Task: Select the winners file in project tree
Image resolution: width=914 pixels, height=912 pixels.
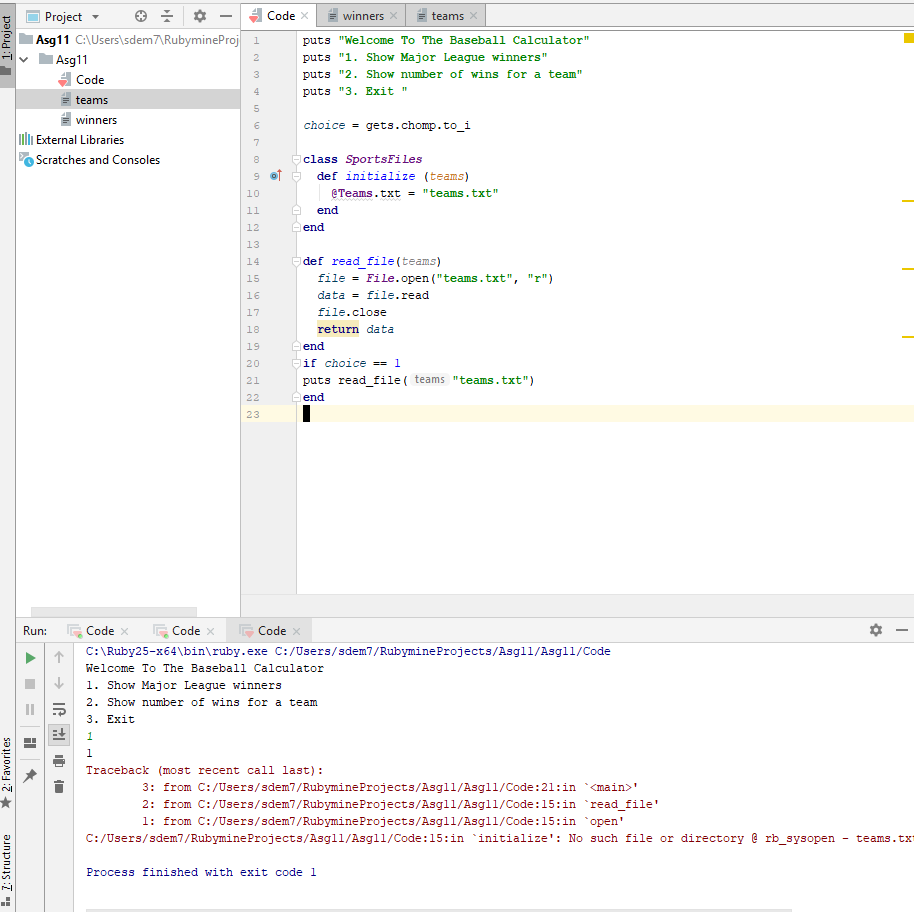Action: pos(96,120)
